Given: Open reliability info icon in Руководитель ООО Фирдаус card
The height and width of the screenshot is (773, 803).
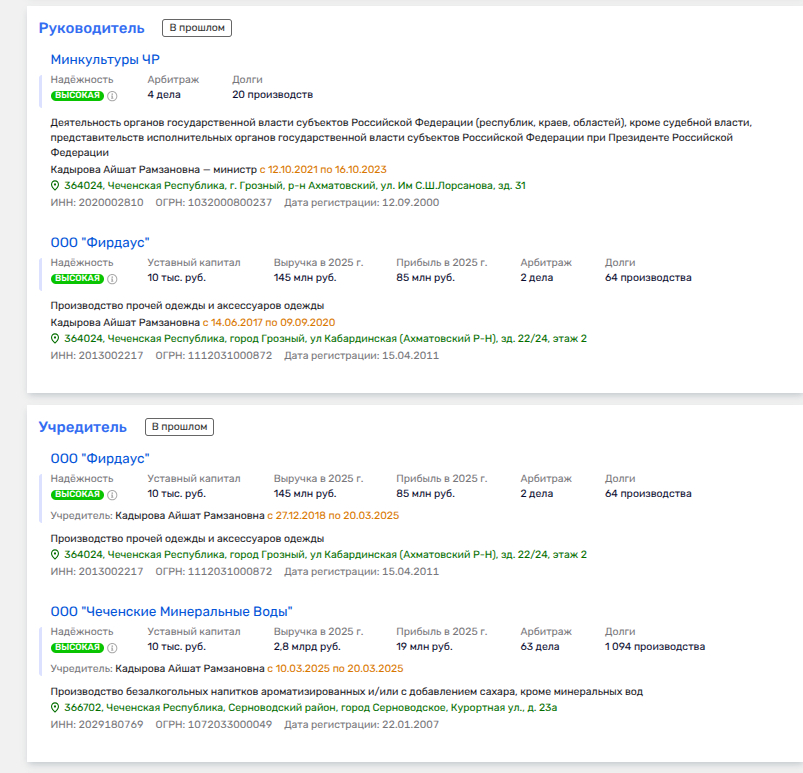Looking at the screenshot, I should tap(112, 279).
